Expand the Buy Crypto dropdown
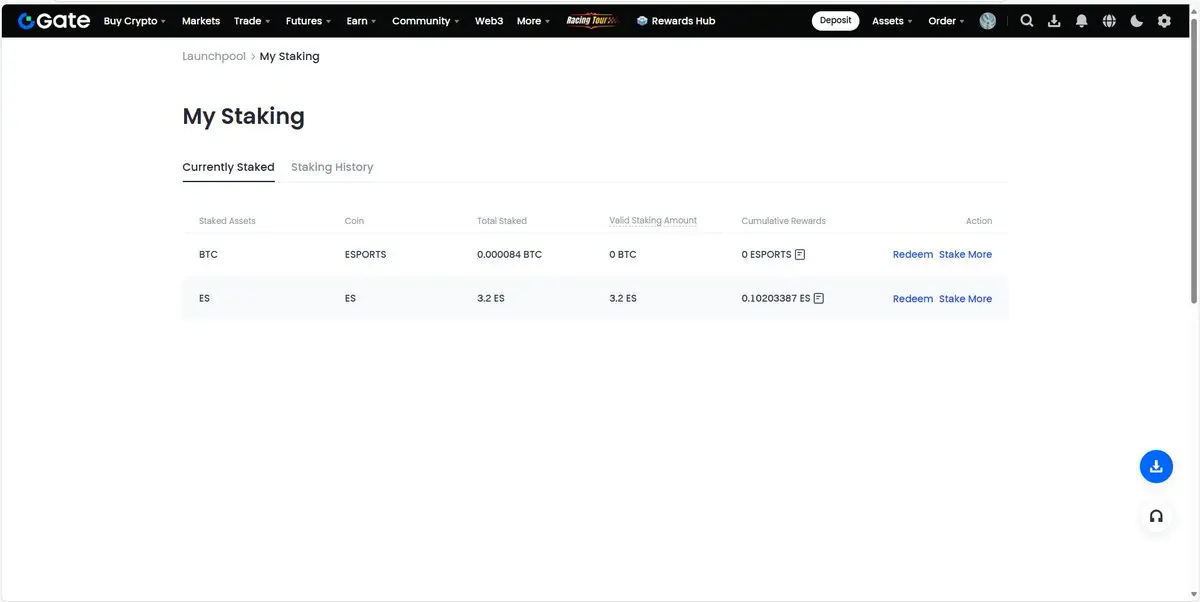1200x602 pixels. click(x=135, y=20)
